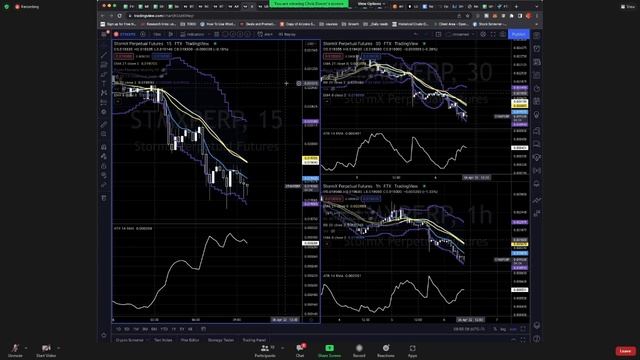
Task: Open the Indicators dialog
Action: (193, 34)
